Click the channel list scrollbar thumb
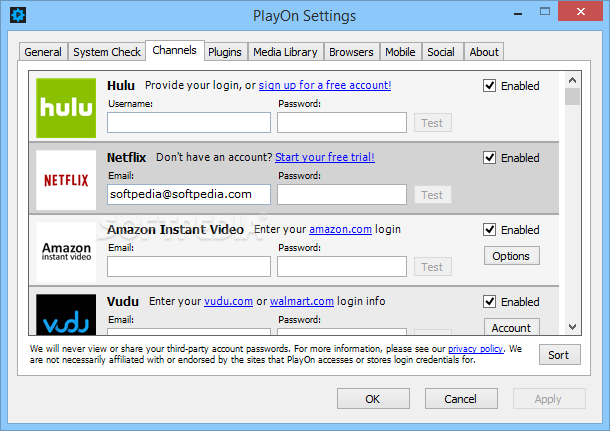The height and width of the screenshot is (431, 610). pyautogui.click(x=572, y=97)
